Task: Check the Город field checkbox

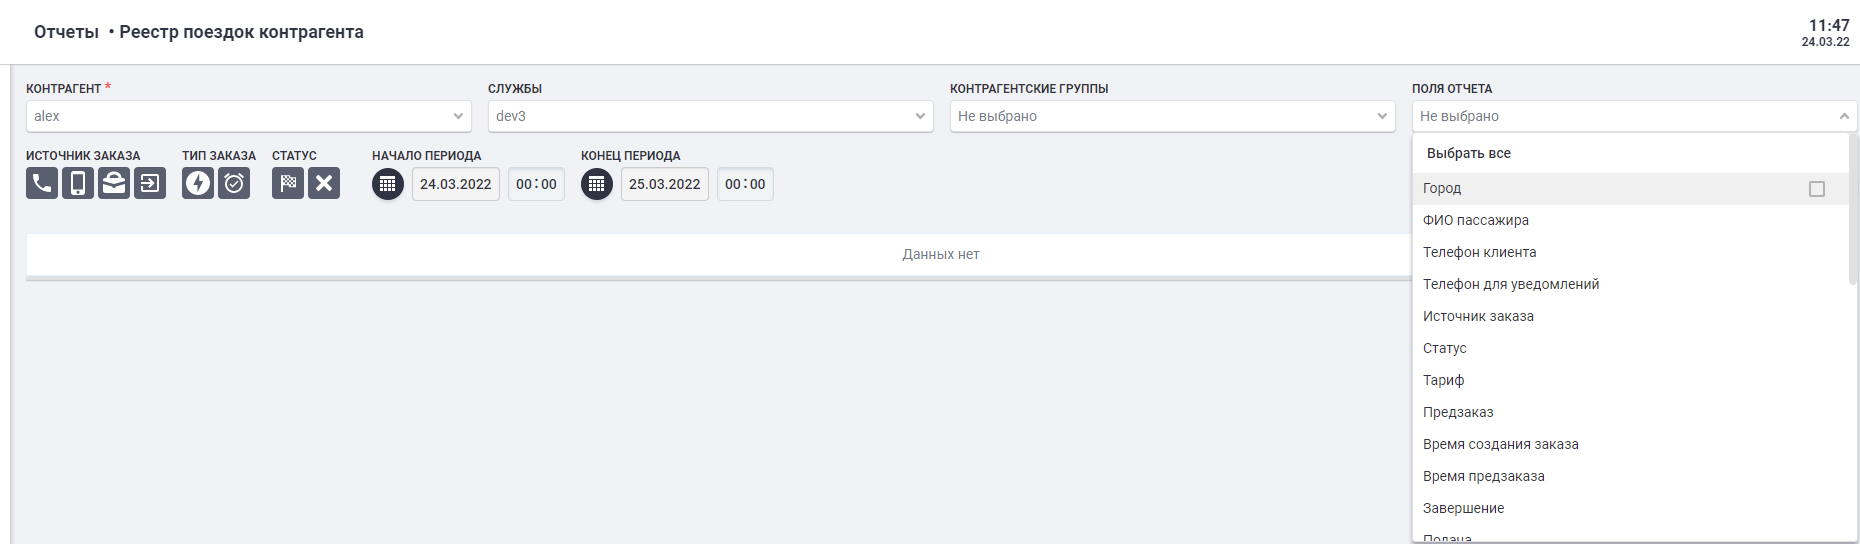Action: point(1817,189)
